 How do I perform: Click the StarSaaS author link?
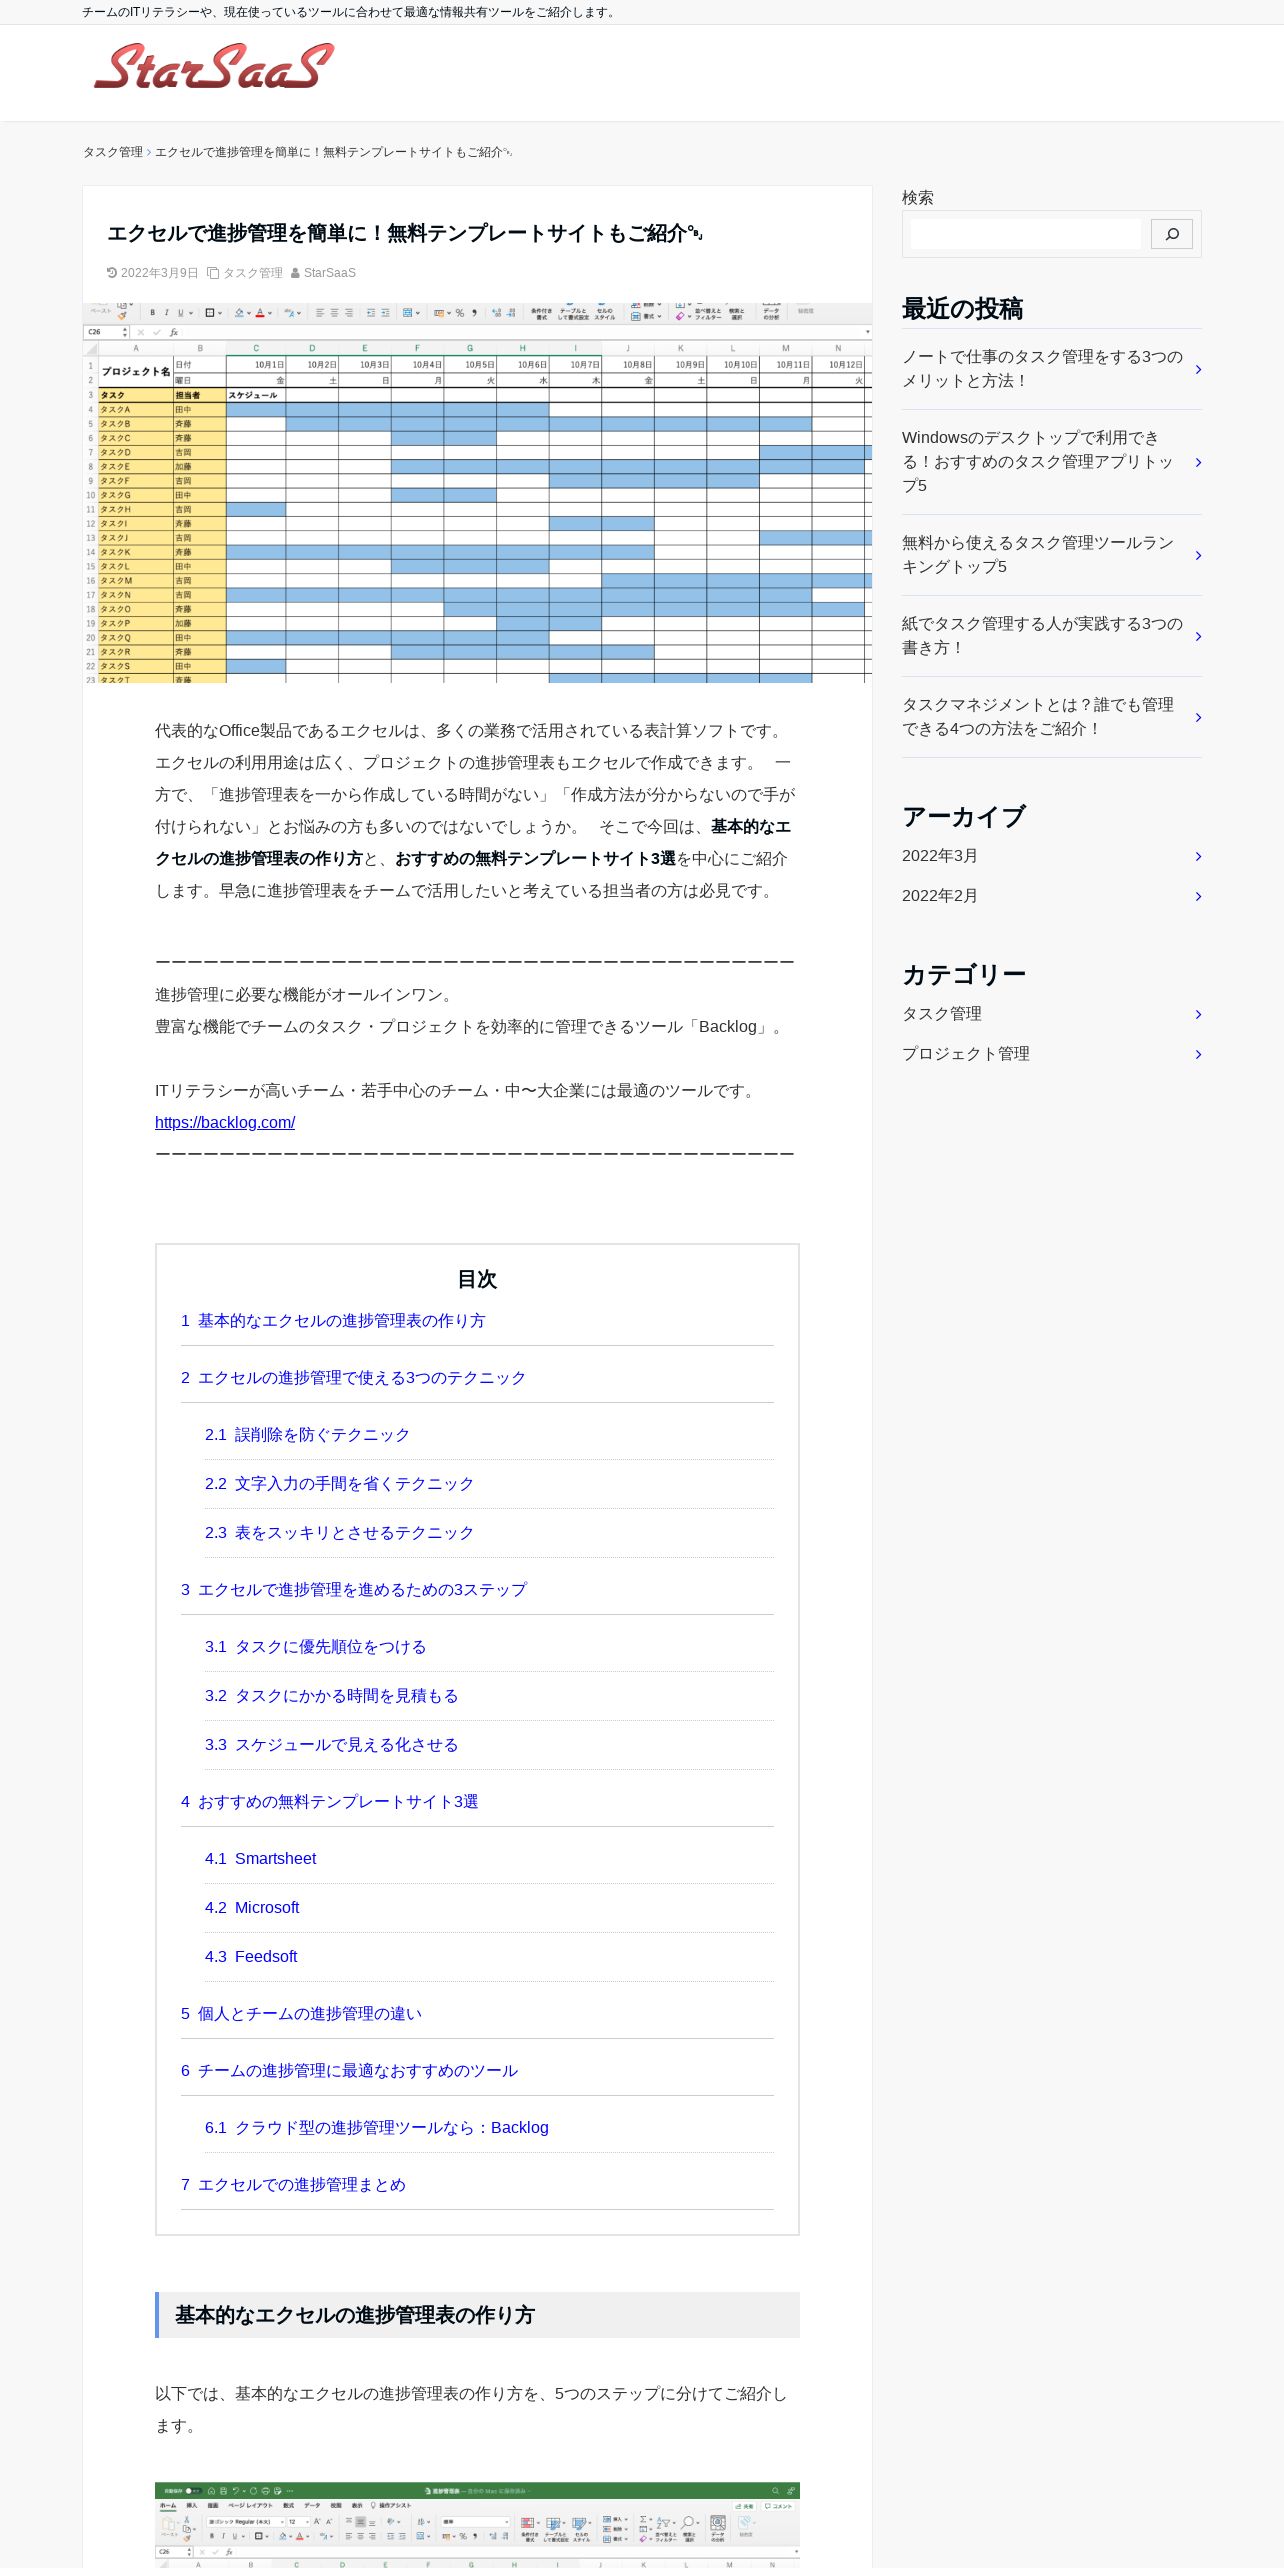(x=330, y=273)
